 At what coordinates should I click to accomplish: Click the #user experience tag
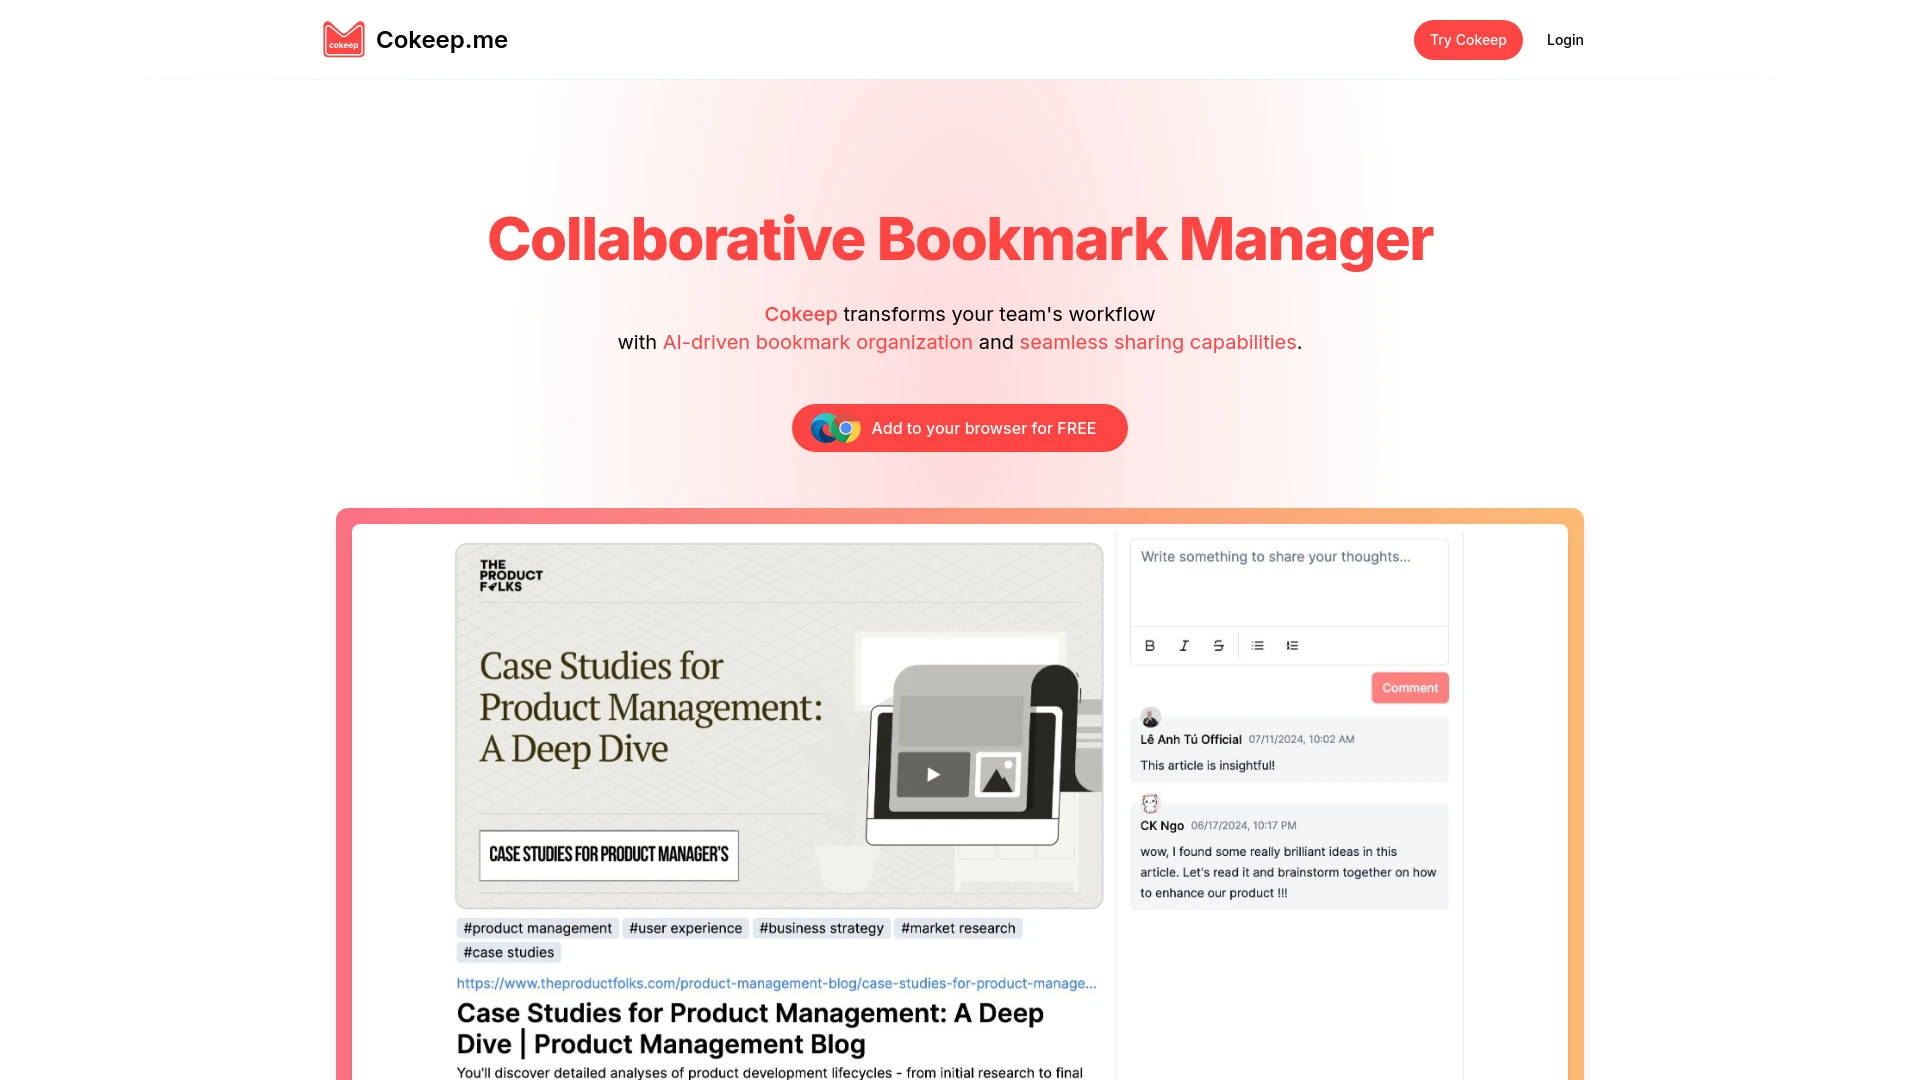[684, 927]
